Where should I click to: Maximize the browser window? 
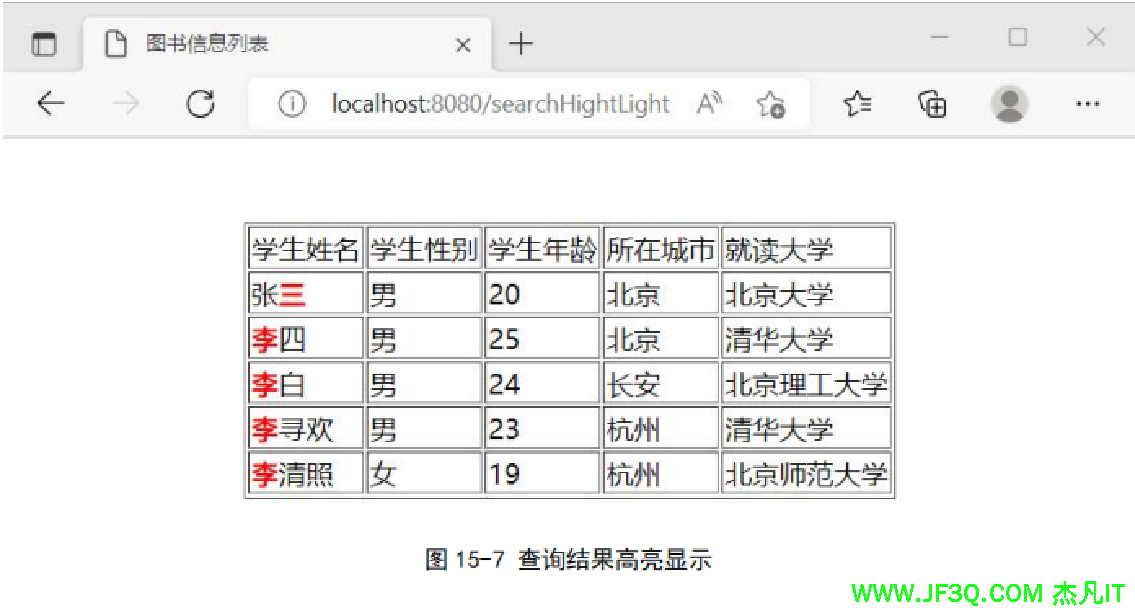pyautogui.click(x=1017, y=37)
